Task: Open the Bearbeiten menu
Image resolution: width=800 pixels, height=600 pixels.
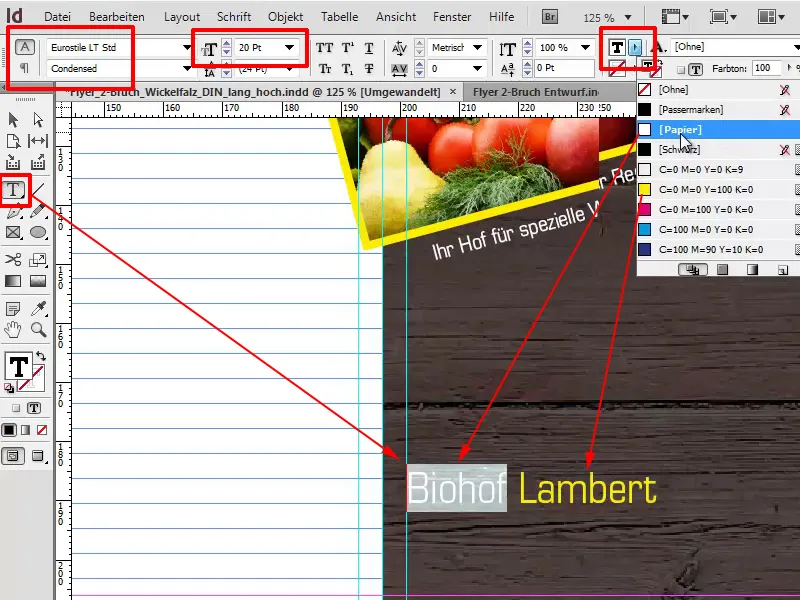Action: pos(116,17)
